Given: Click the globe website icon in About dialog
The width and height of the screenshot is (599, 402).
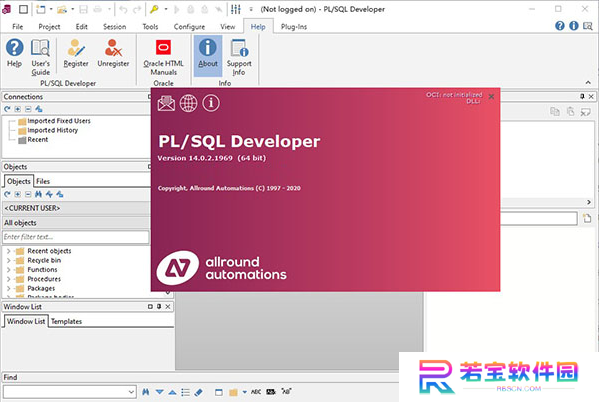Looking at the screenshot, I should [x=189, y=103].
